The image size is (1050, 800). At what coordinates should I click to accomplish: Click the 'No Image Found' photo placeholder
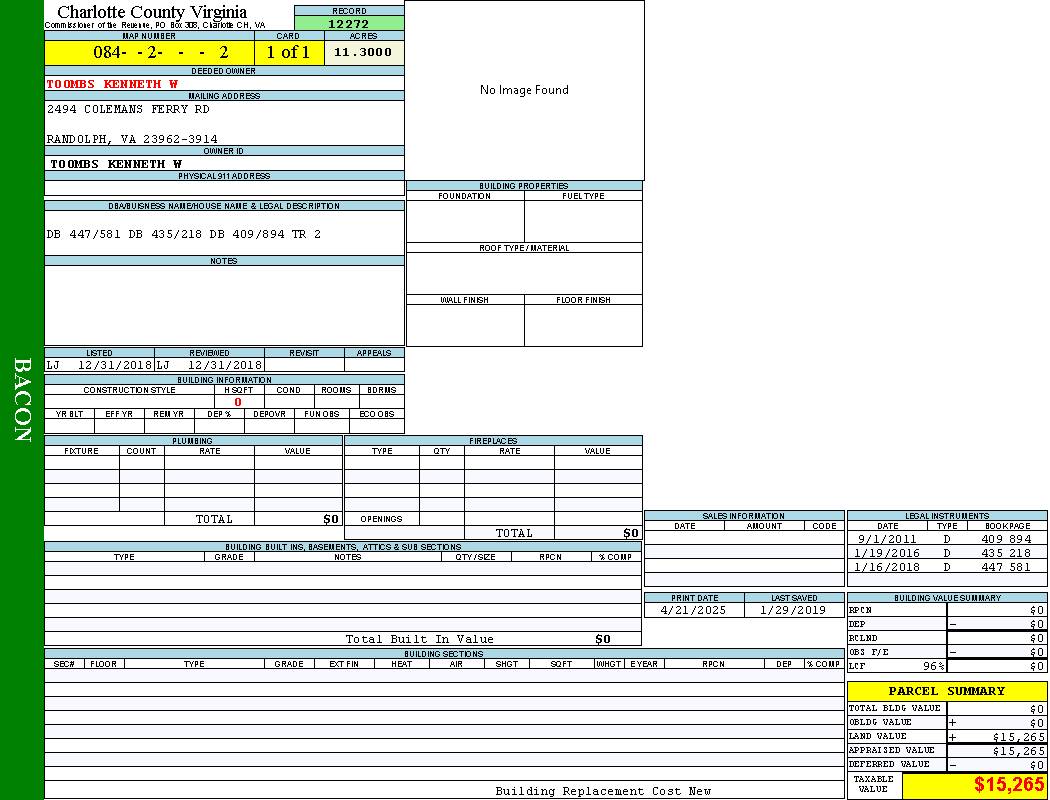[x=524, y=90]
